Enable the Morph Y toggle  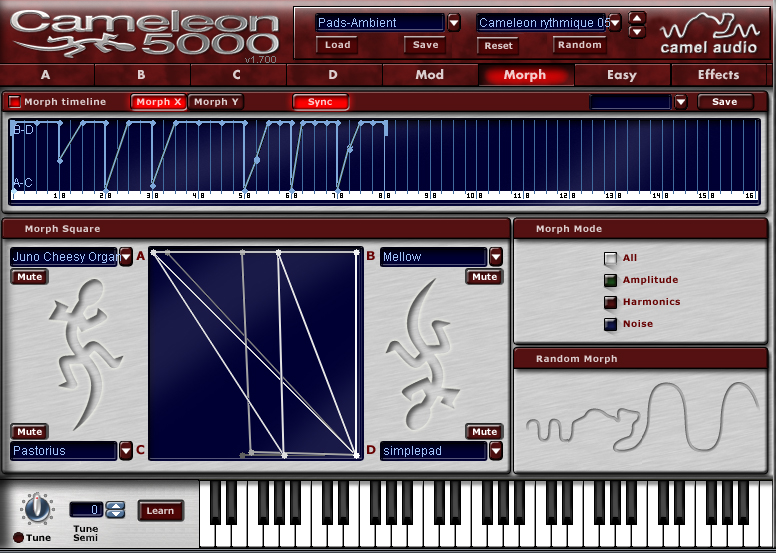pos(216,102)
